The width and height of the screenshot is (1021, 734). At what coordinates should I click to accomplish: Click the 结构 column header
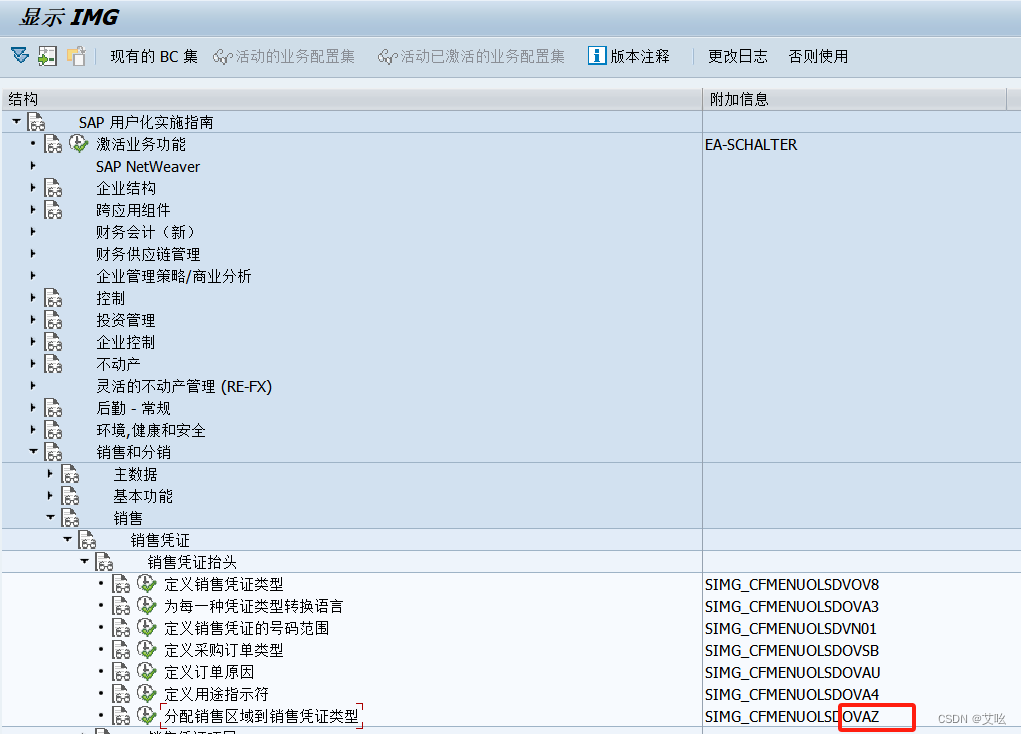coord(352,99)
